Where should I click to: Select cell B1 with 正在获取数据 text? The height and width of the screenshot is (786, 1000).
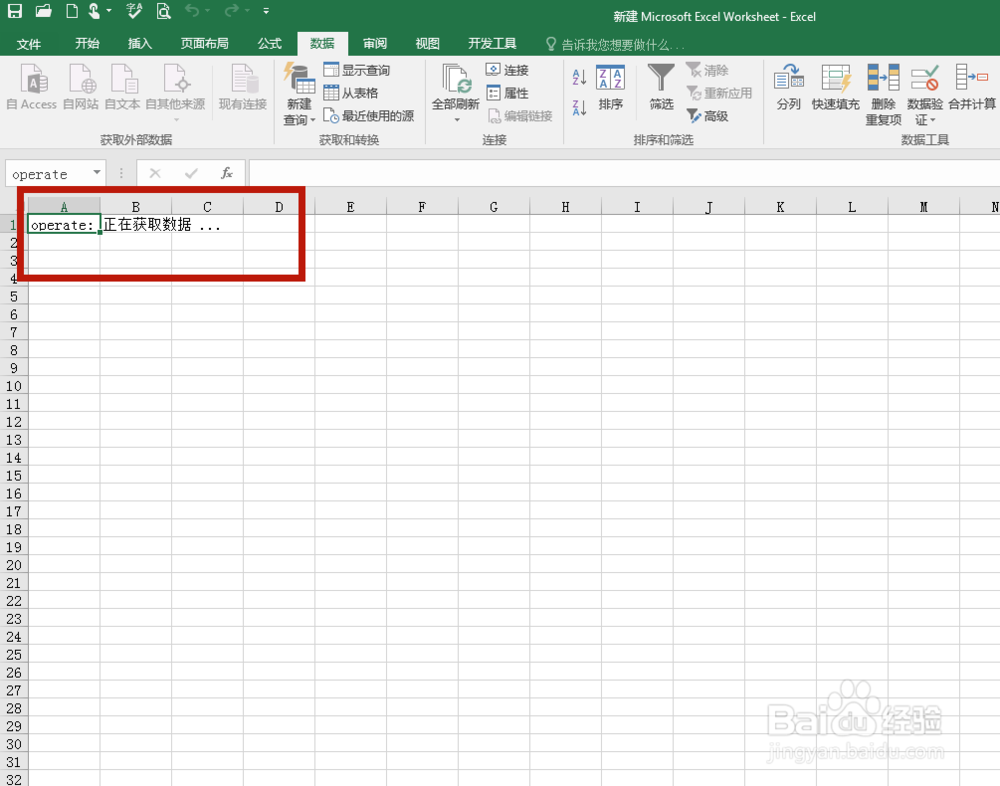[x=135, y=225]
